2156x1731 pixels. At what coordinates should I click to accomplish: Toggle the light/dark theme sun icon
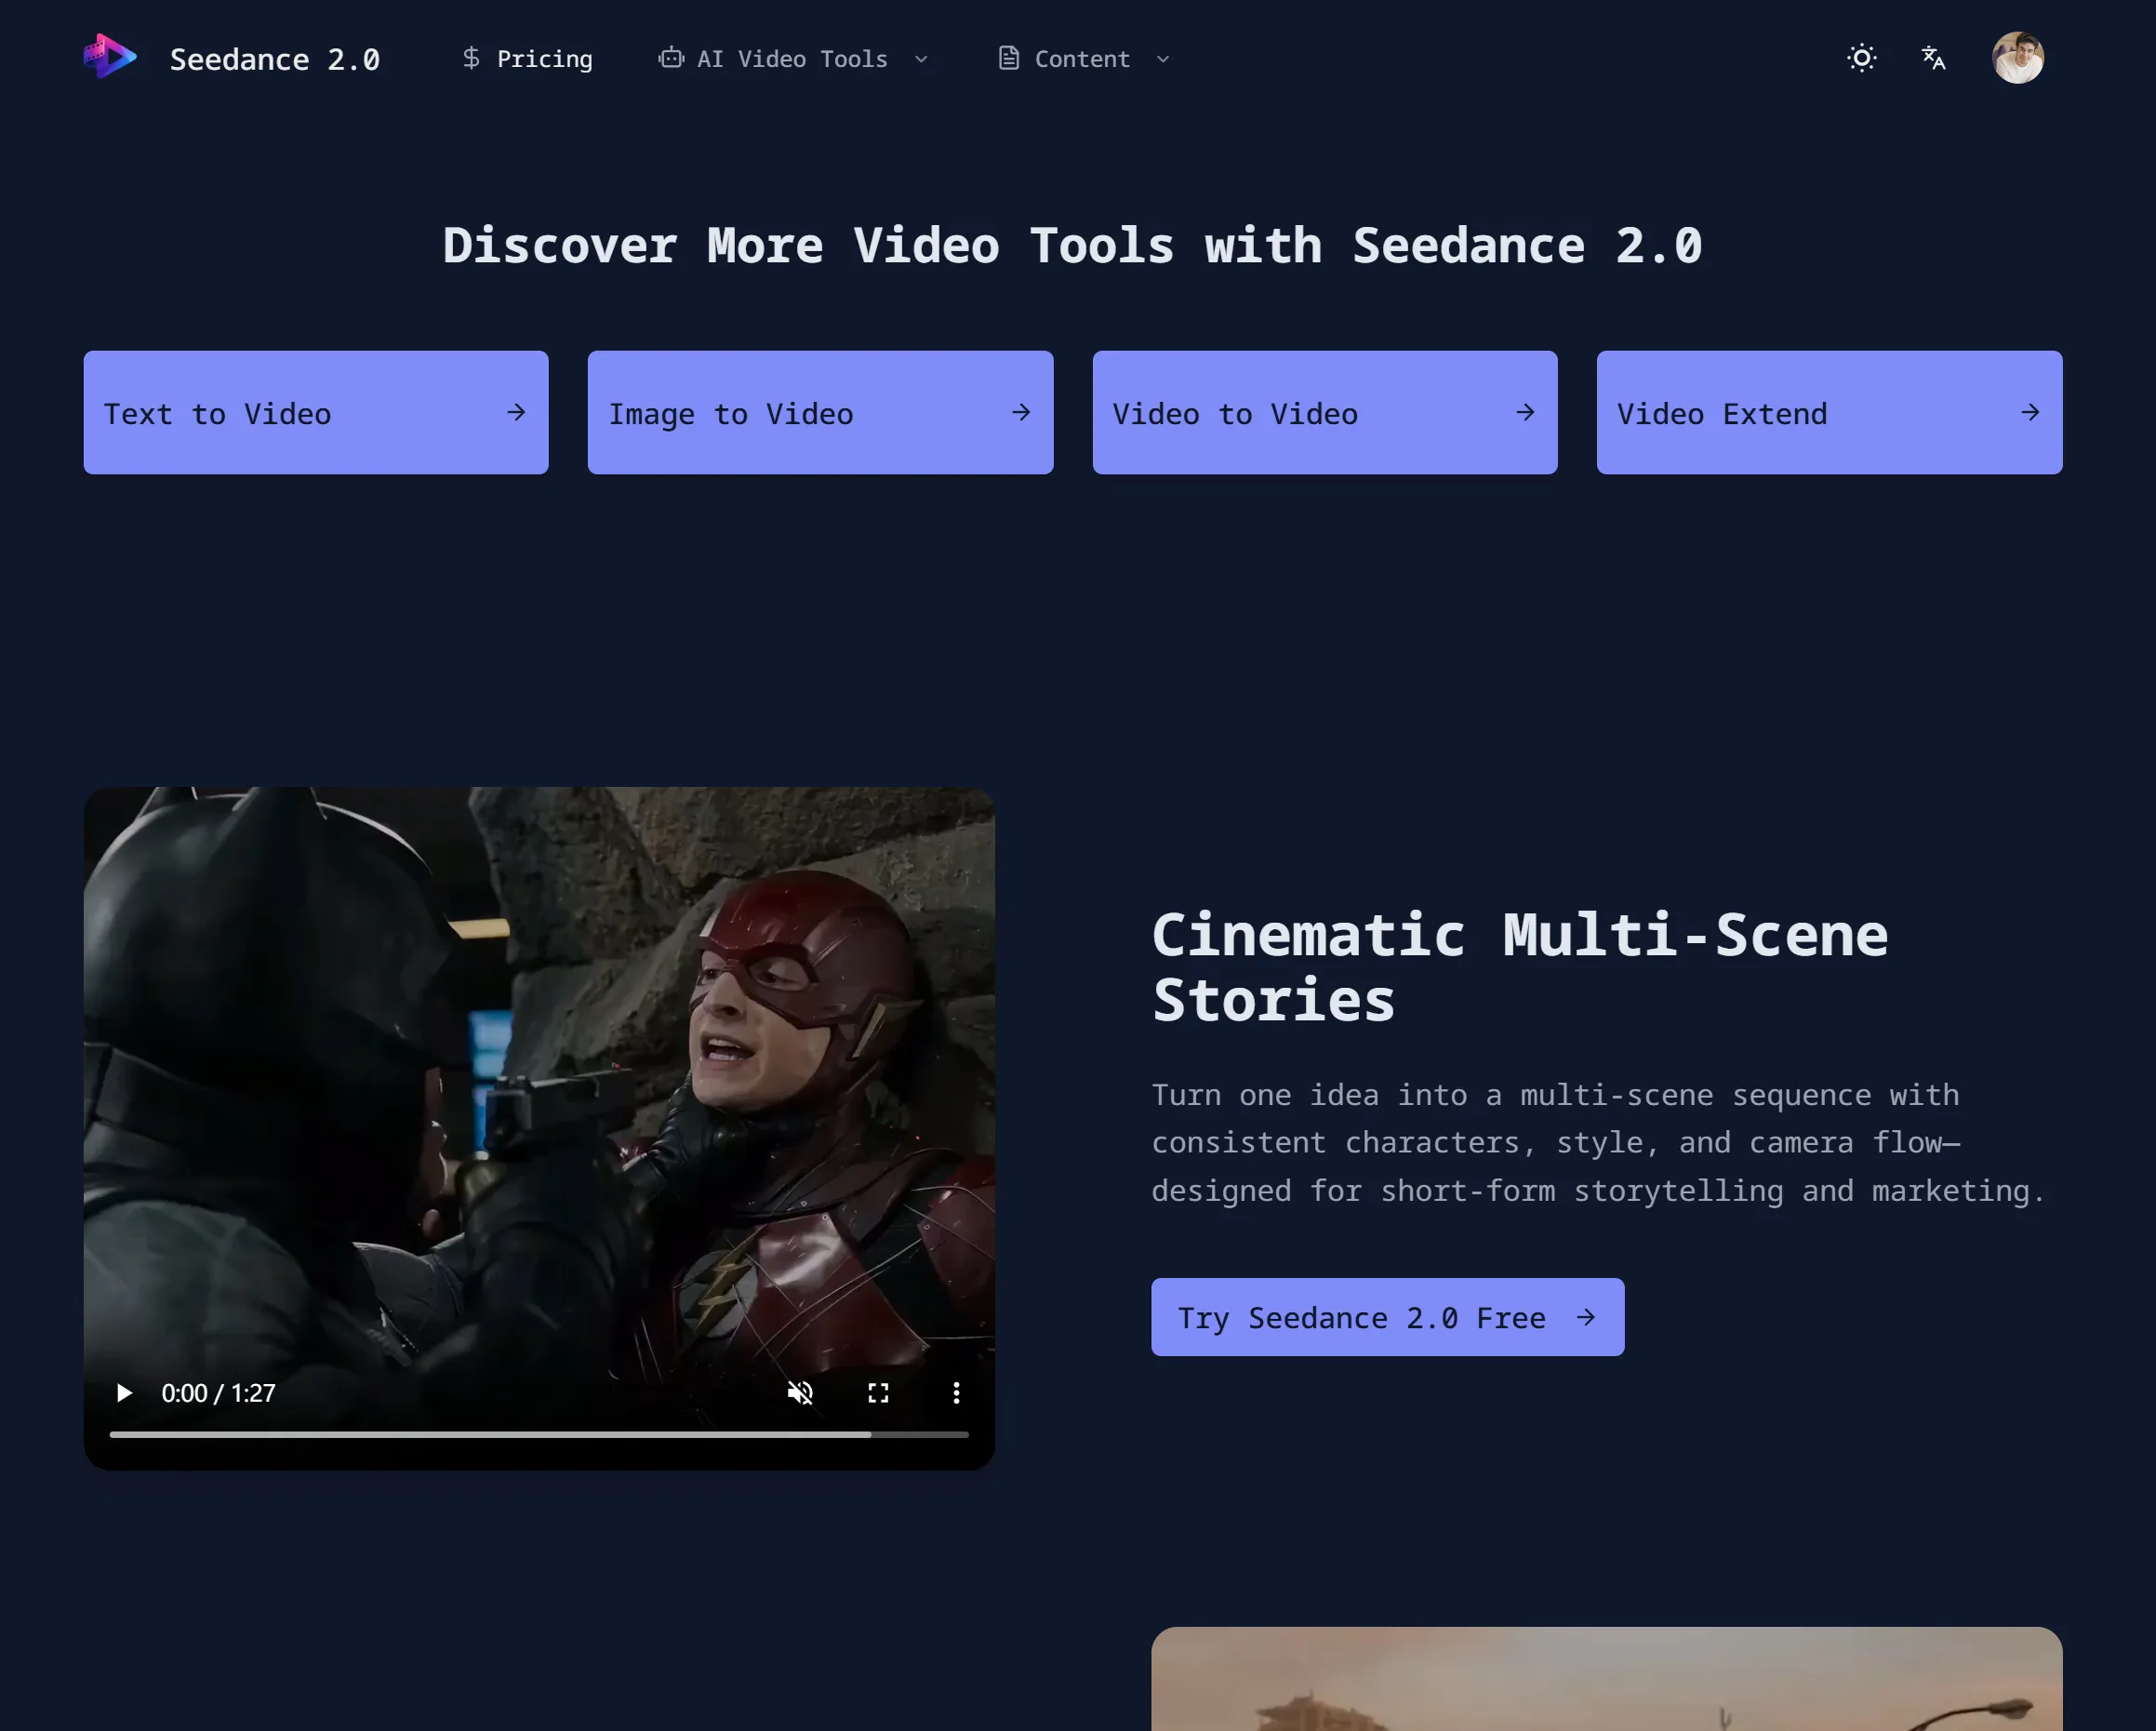[1861, 58]
